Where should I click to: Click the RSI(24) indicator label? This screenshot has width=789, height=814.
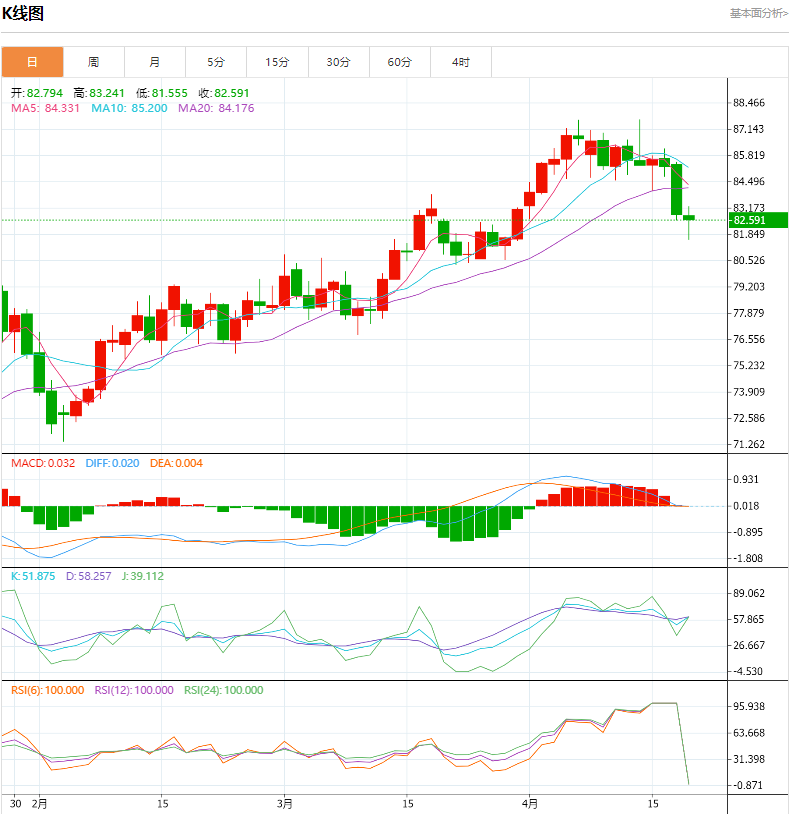(x=223, y=690)
